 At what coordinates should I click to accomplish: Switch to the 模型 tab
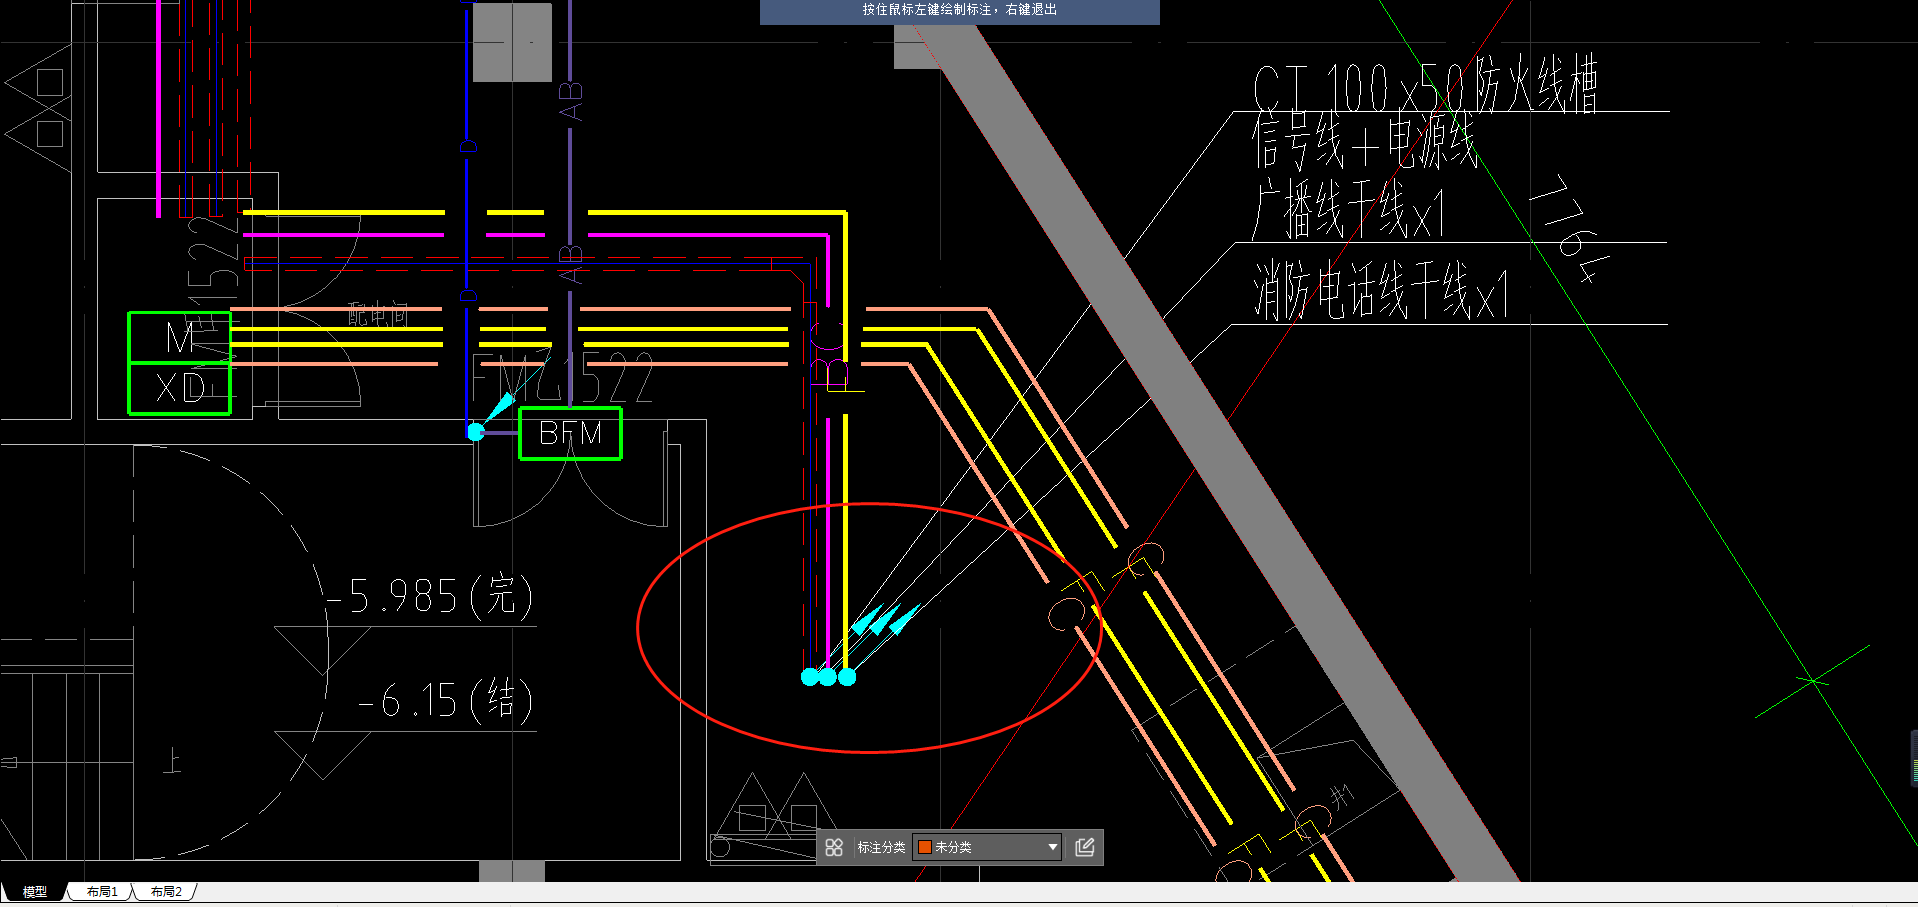[34, 891]
